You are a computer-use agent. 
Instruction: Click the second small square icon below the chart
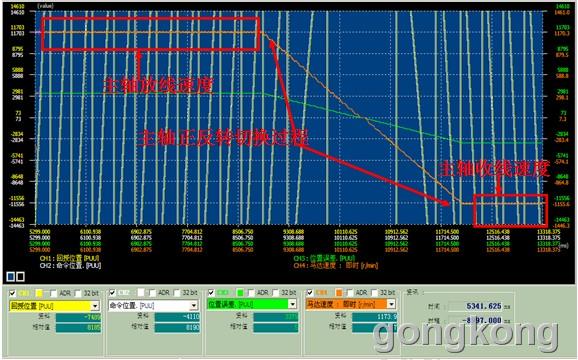21,276
